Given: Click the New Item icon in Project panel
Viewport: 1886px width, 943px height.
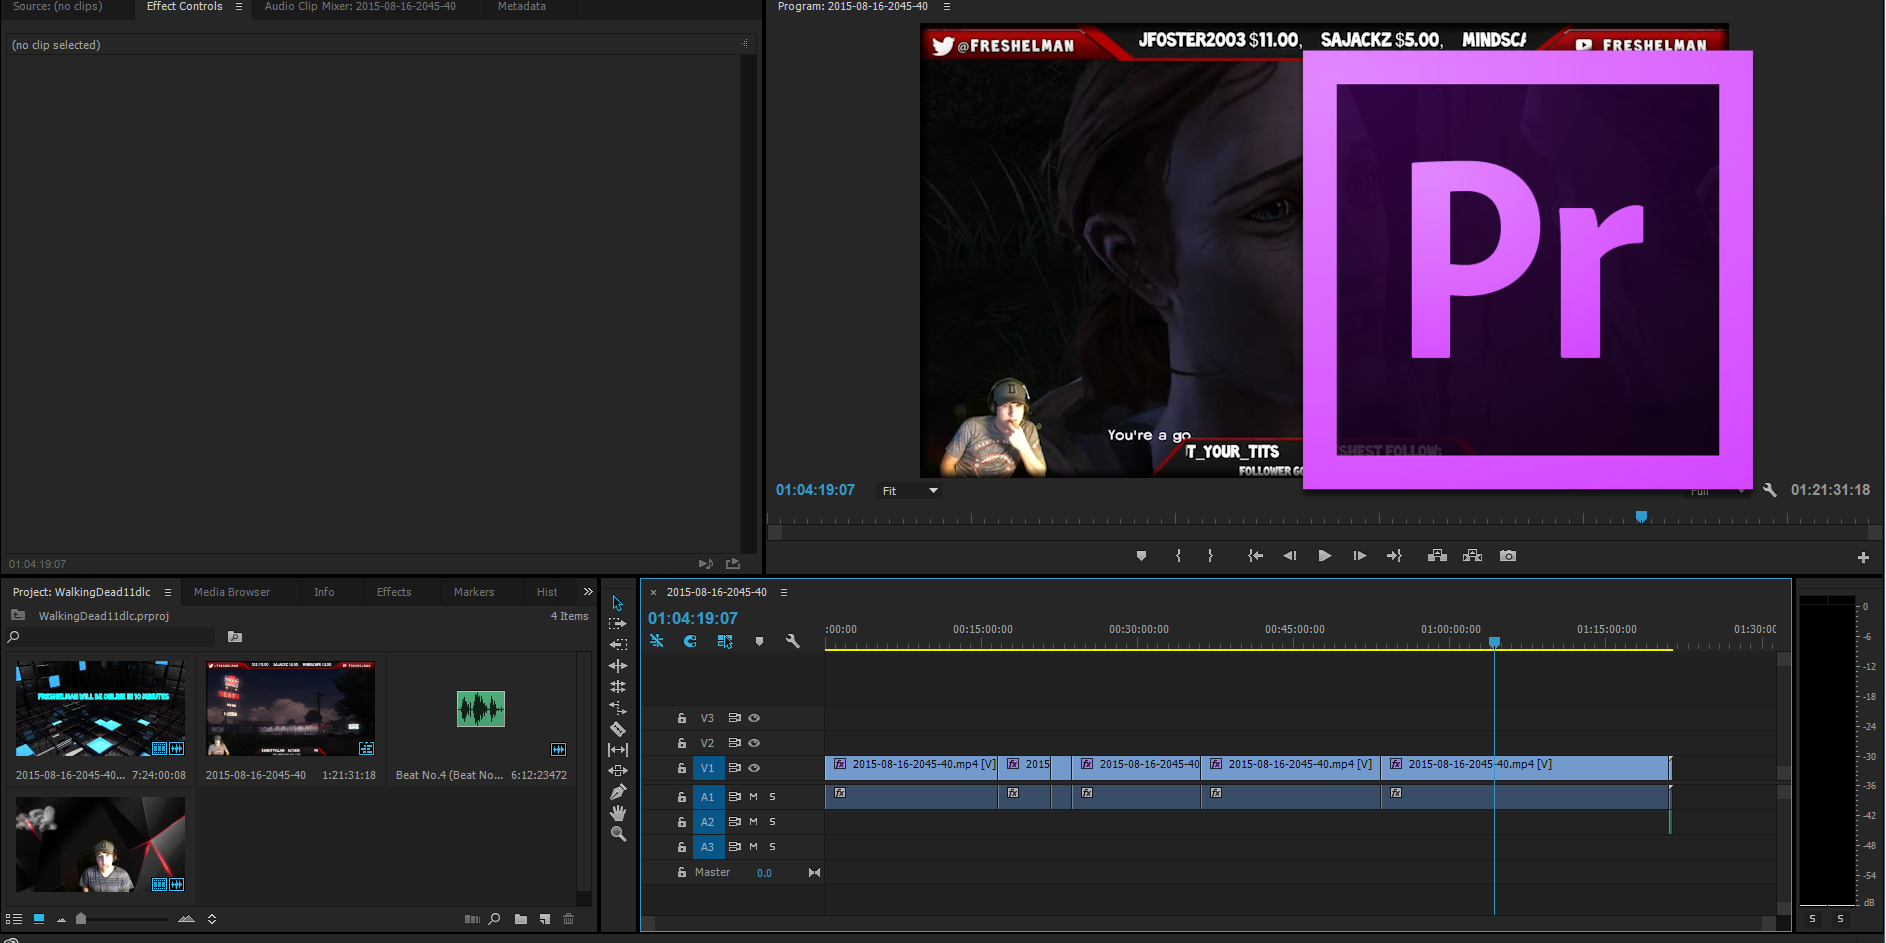Looking at the screenshot, I should pos(545,919).
